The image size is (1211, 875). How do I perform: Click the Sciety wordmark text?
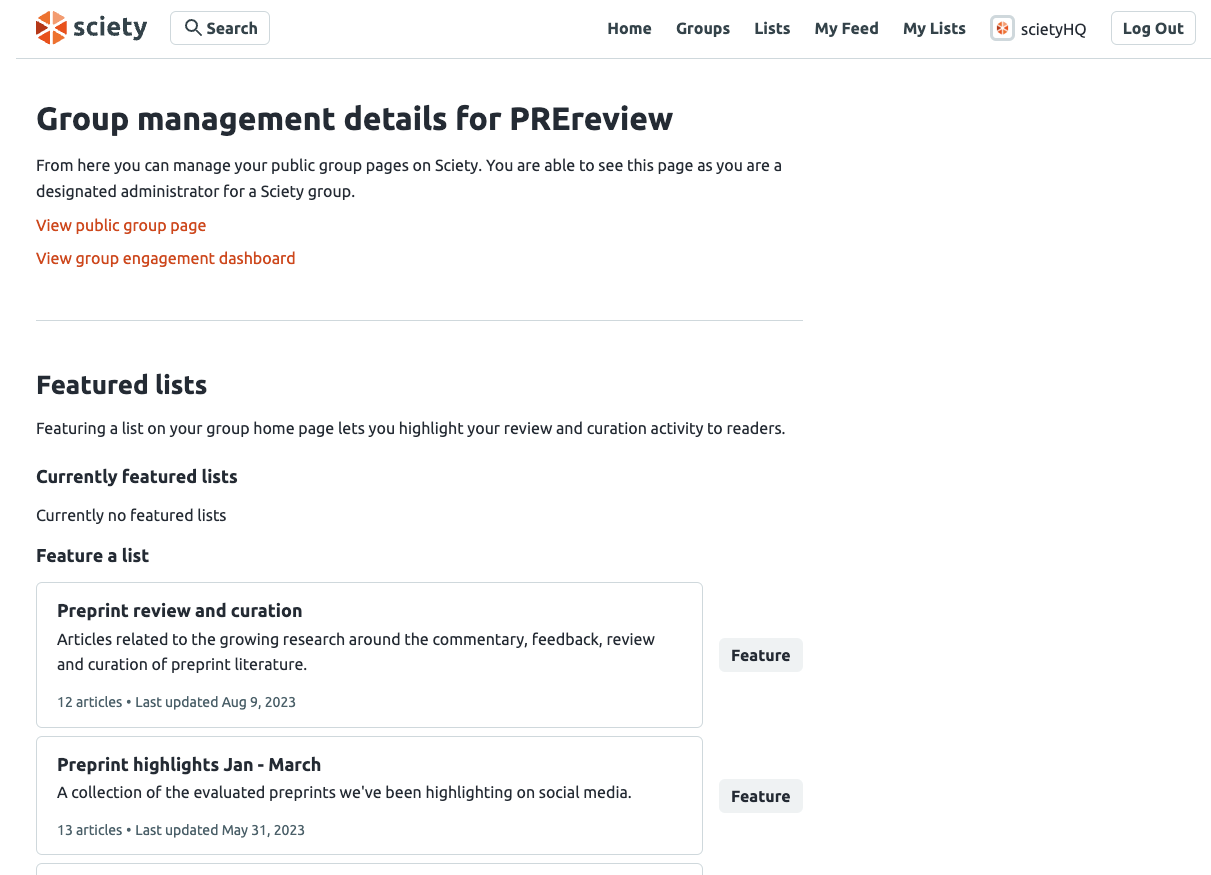110,28
